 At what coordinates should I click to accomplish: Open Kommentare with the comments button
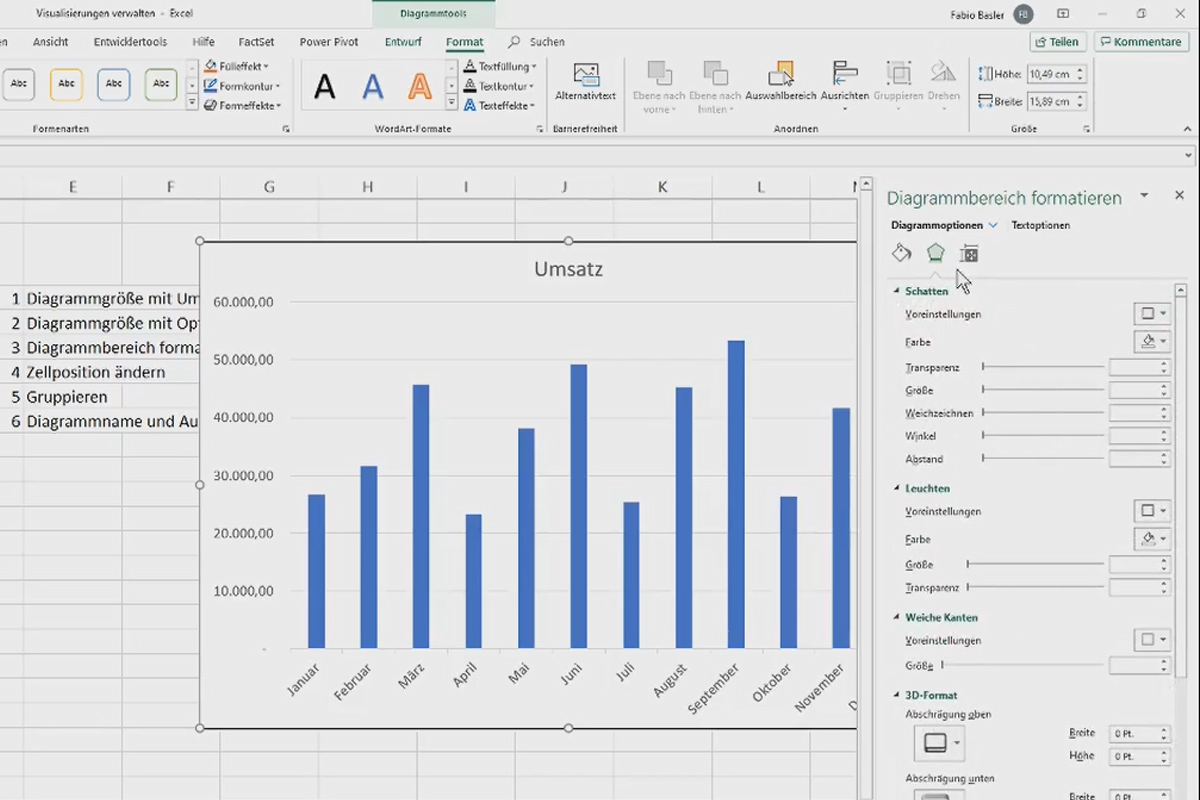[1141, 41]
